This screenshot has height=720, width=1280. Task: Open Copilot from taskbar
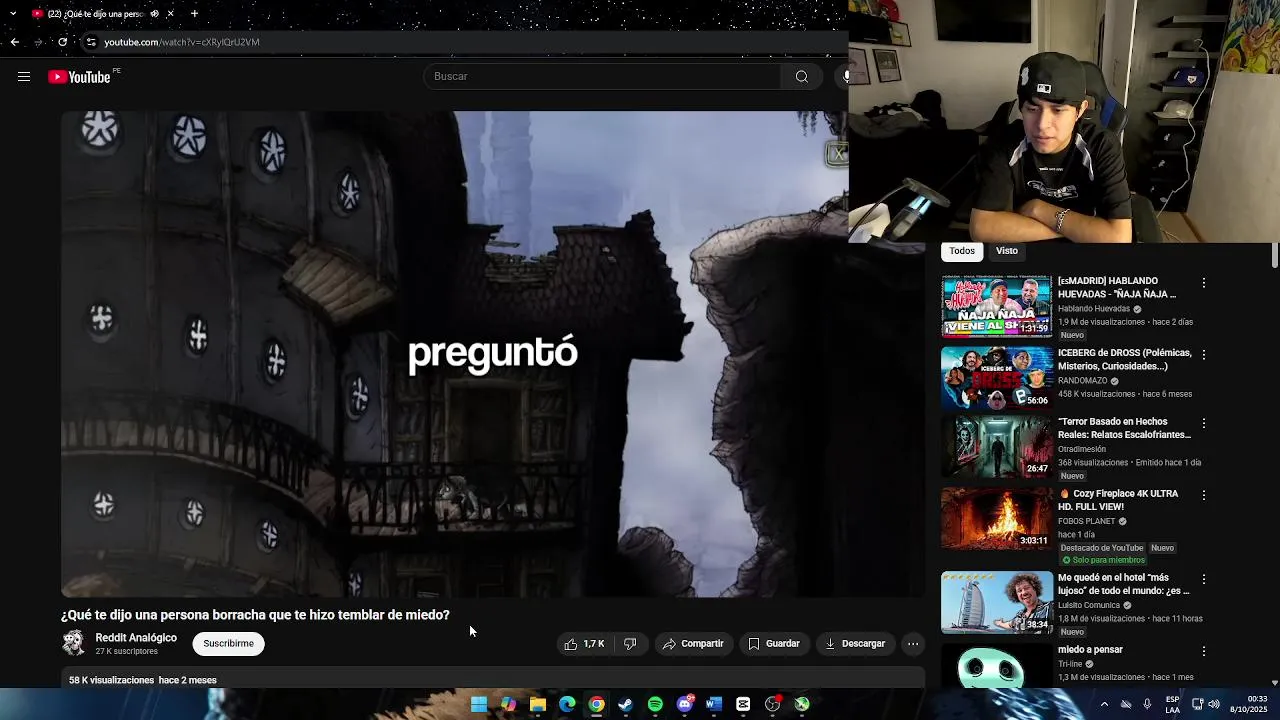point(508,704)
